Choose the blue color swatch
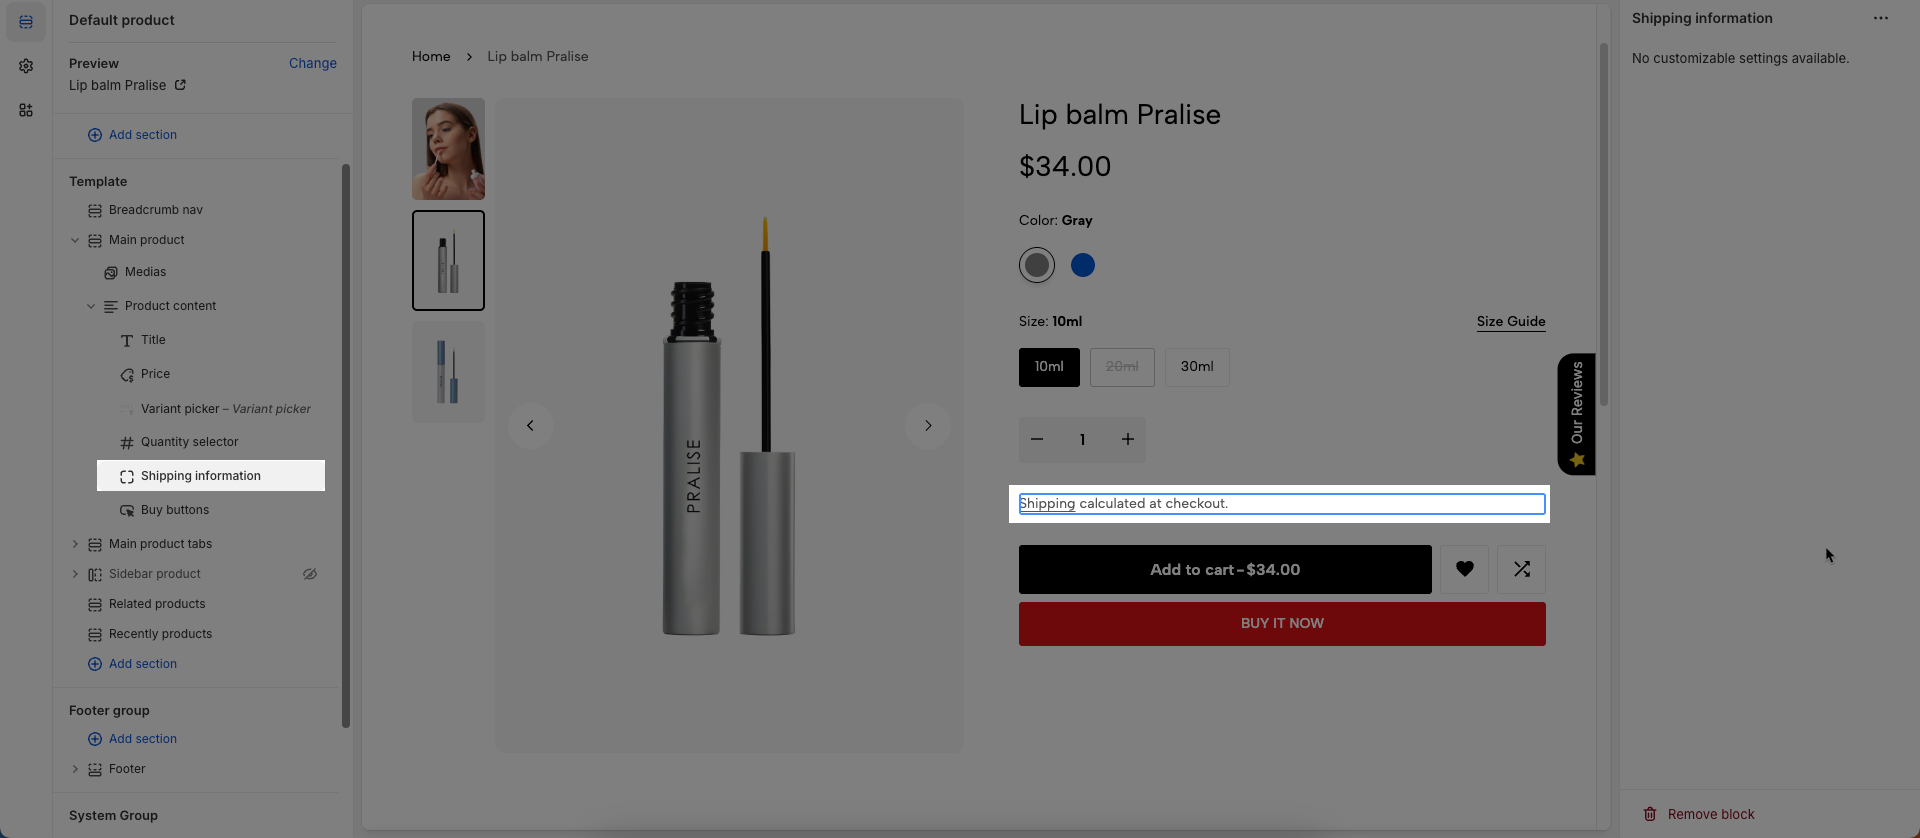This screenshot has height=838, width=1920. pyautogui.click(x=1083, y=265)
